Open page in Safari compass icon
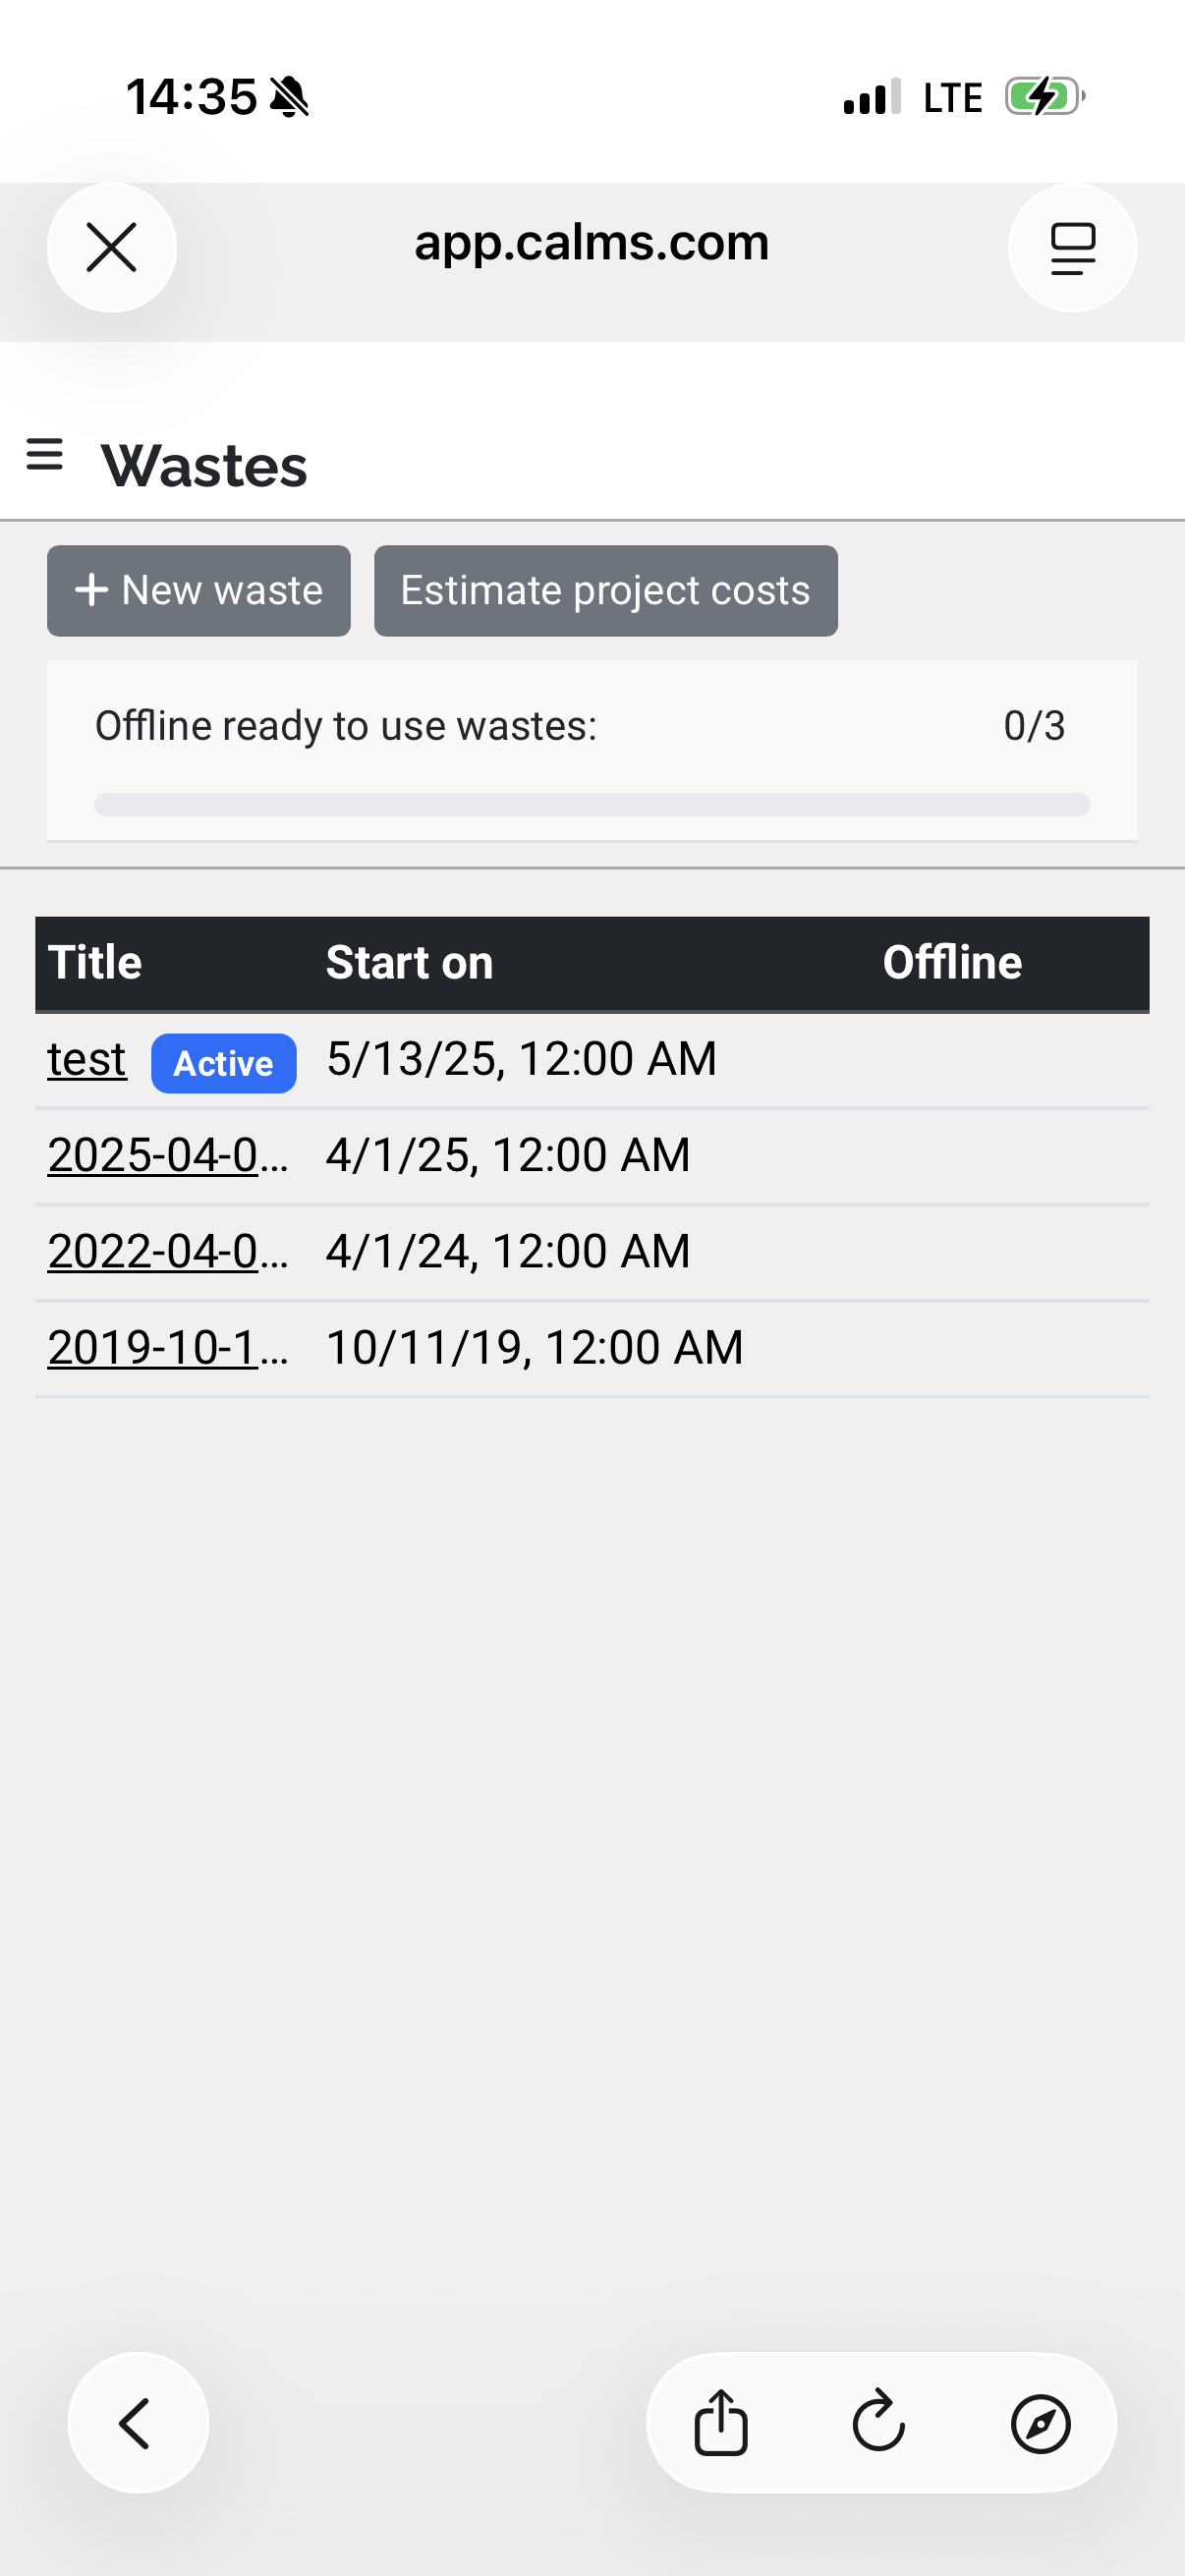The image size is (1185, 2576). (x=1040, y=2422)
